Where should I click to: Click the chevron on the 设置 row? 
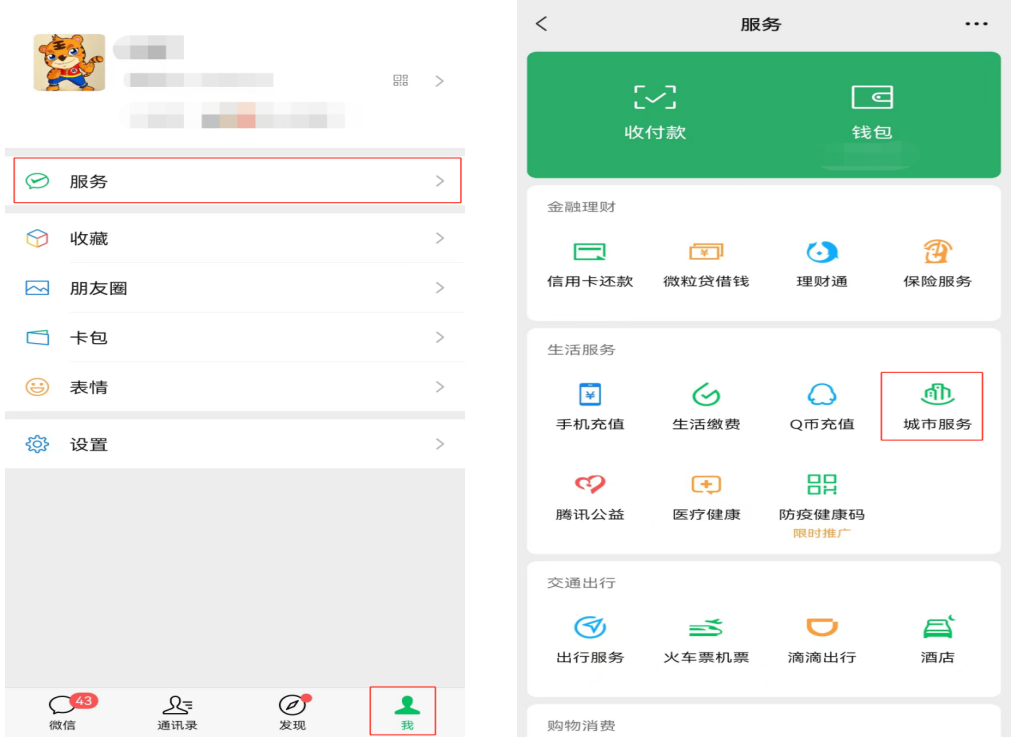440,443
